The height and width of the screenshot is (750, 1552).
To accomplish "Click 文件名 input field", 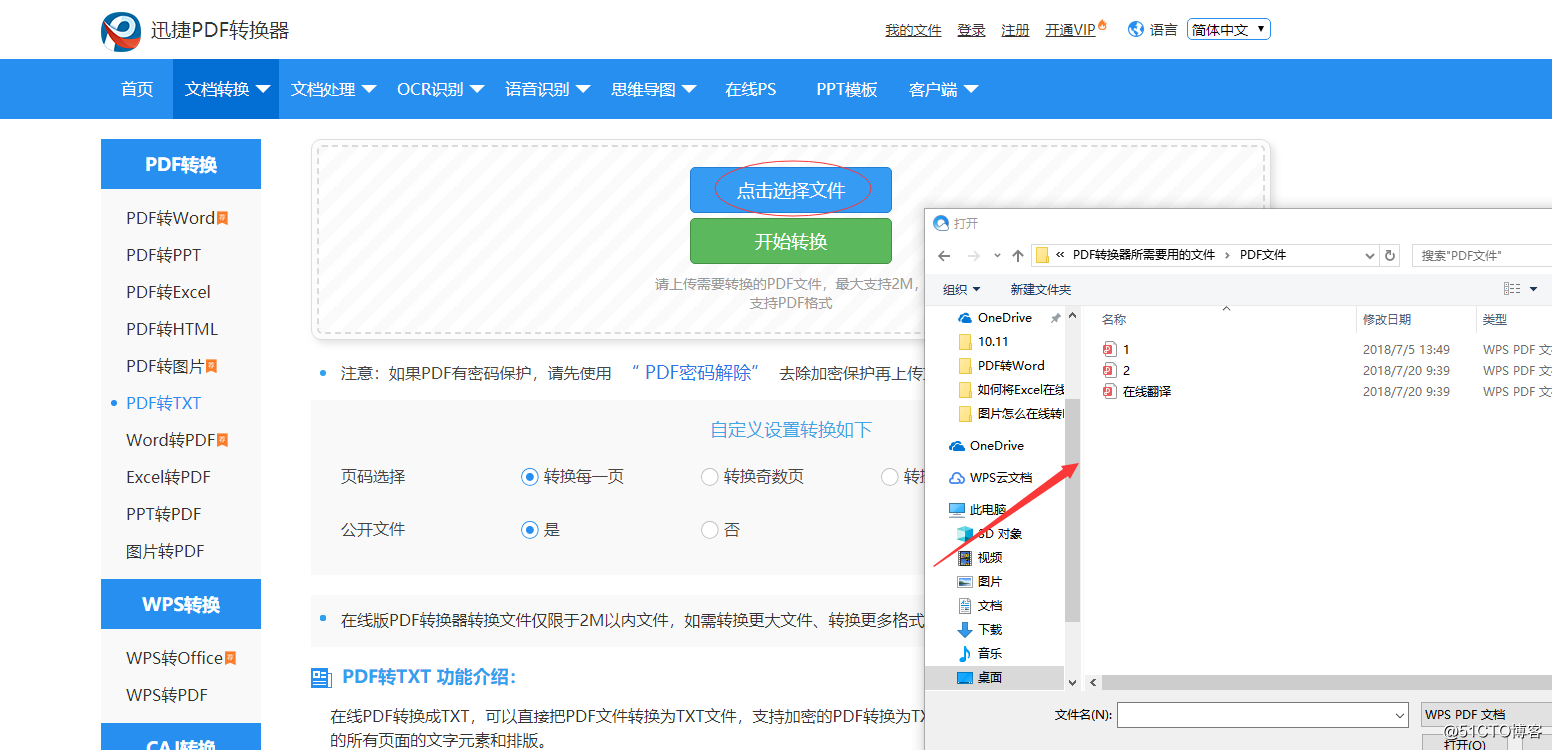I will (x=1263, y=714).
